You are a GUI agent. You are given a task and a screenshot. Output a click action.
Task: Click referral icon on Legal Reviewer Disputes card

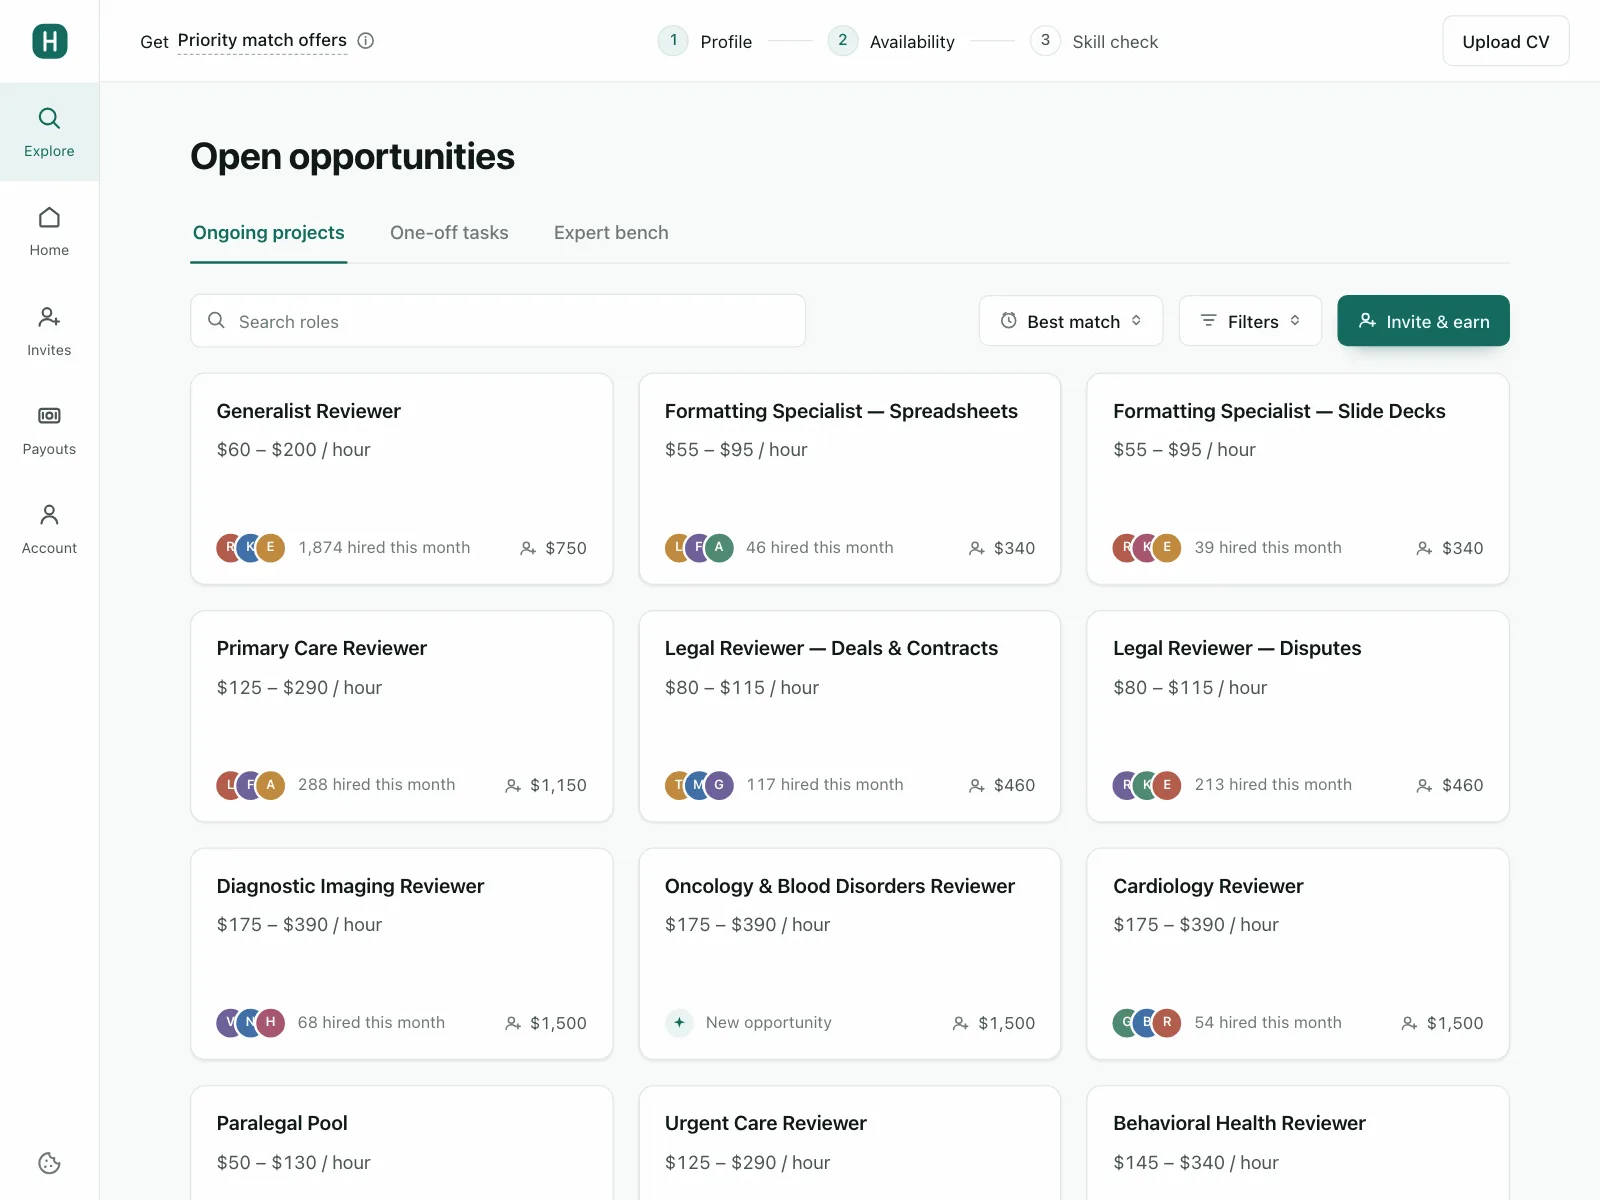coord(1425,786)
